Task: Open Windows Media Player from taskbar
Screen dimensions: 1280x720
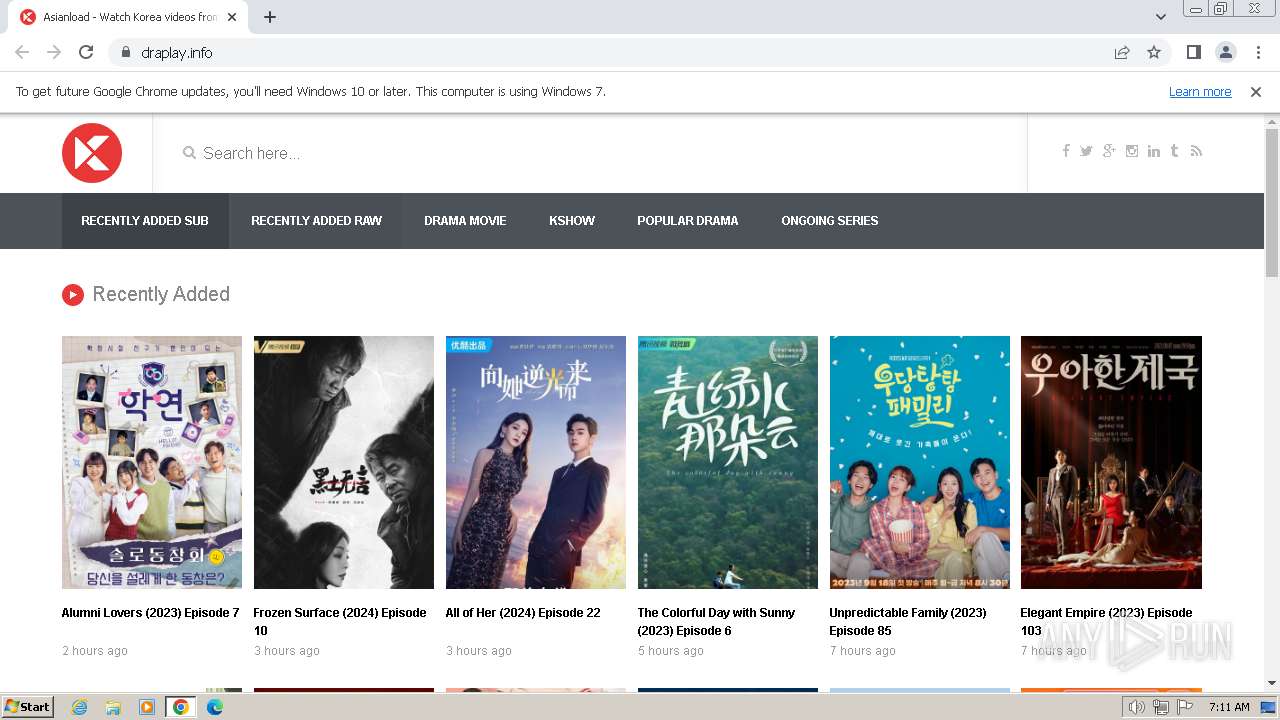Action: click(x=147, y=707)
